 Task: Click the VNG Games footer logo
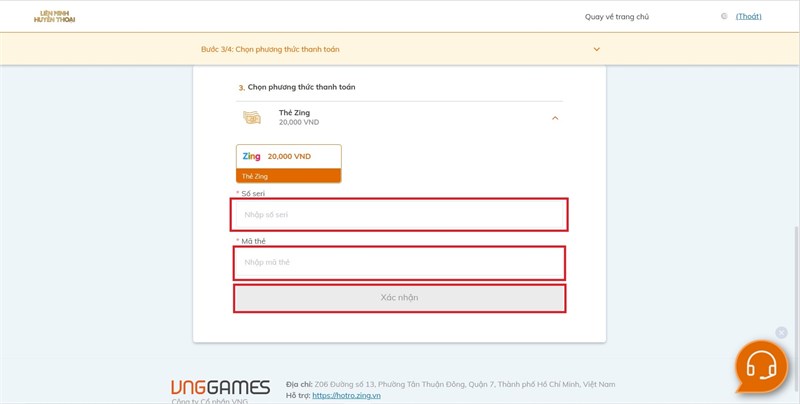[x=220, y=387]
